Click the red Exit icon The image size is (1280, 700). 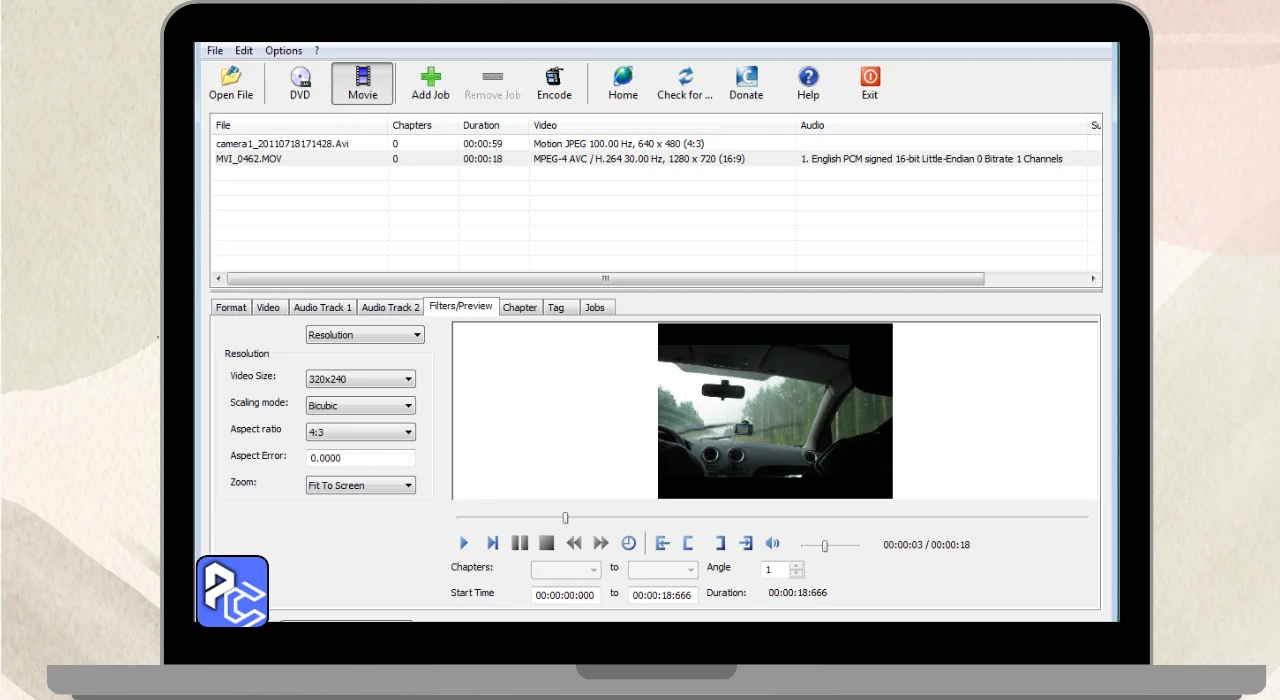pyautogui.click(x=870, y=78)
